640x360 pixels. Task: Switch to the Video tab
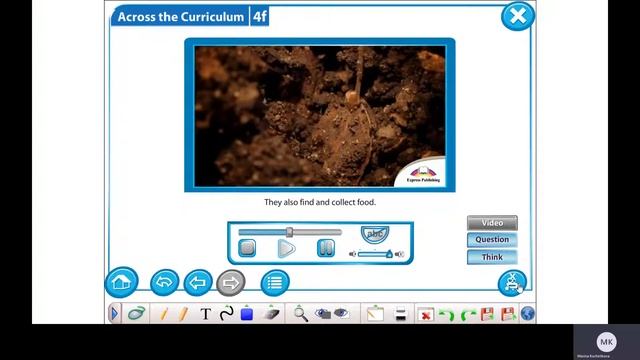[x=492, y=223]
